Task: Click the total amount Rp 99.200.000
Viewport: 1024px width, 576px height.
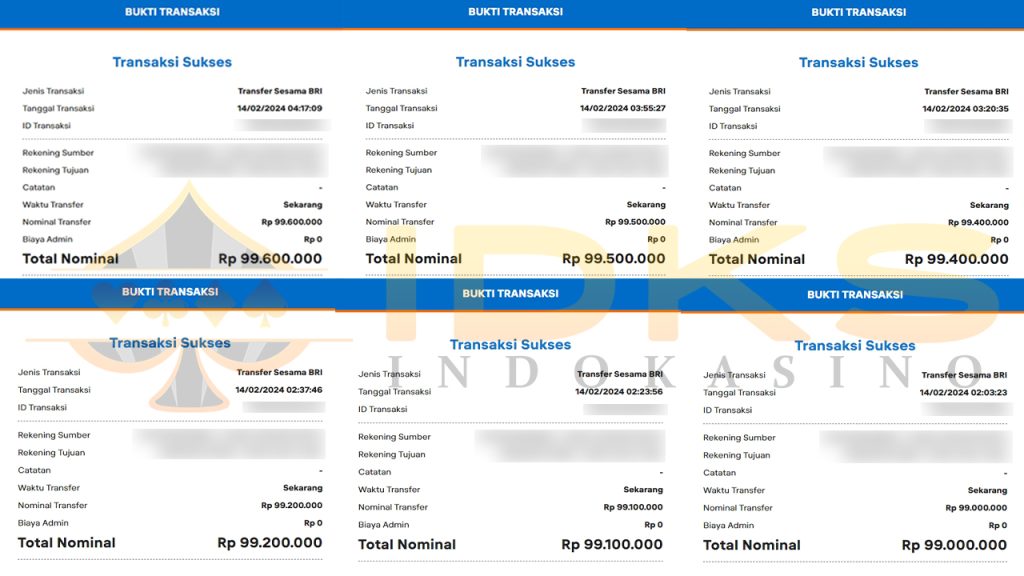Action: pyautogui.click(x=270, y=543)
